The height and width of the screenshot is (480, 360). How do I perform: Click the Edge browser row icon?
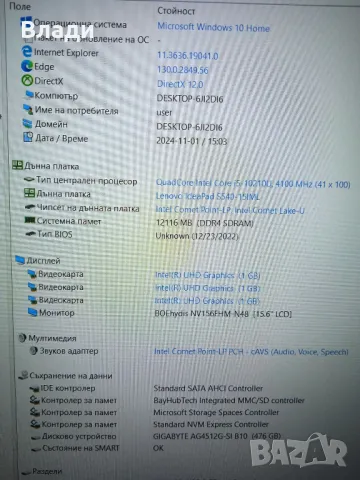coord(27,66)
